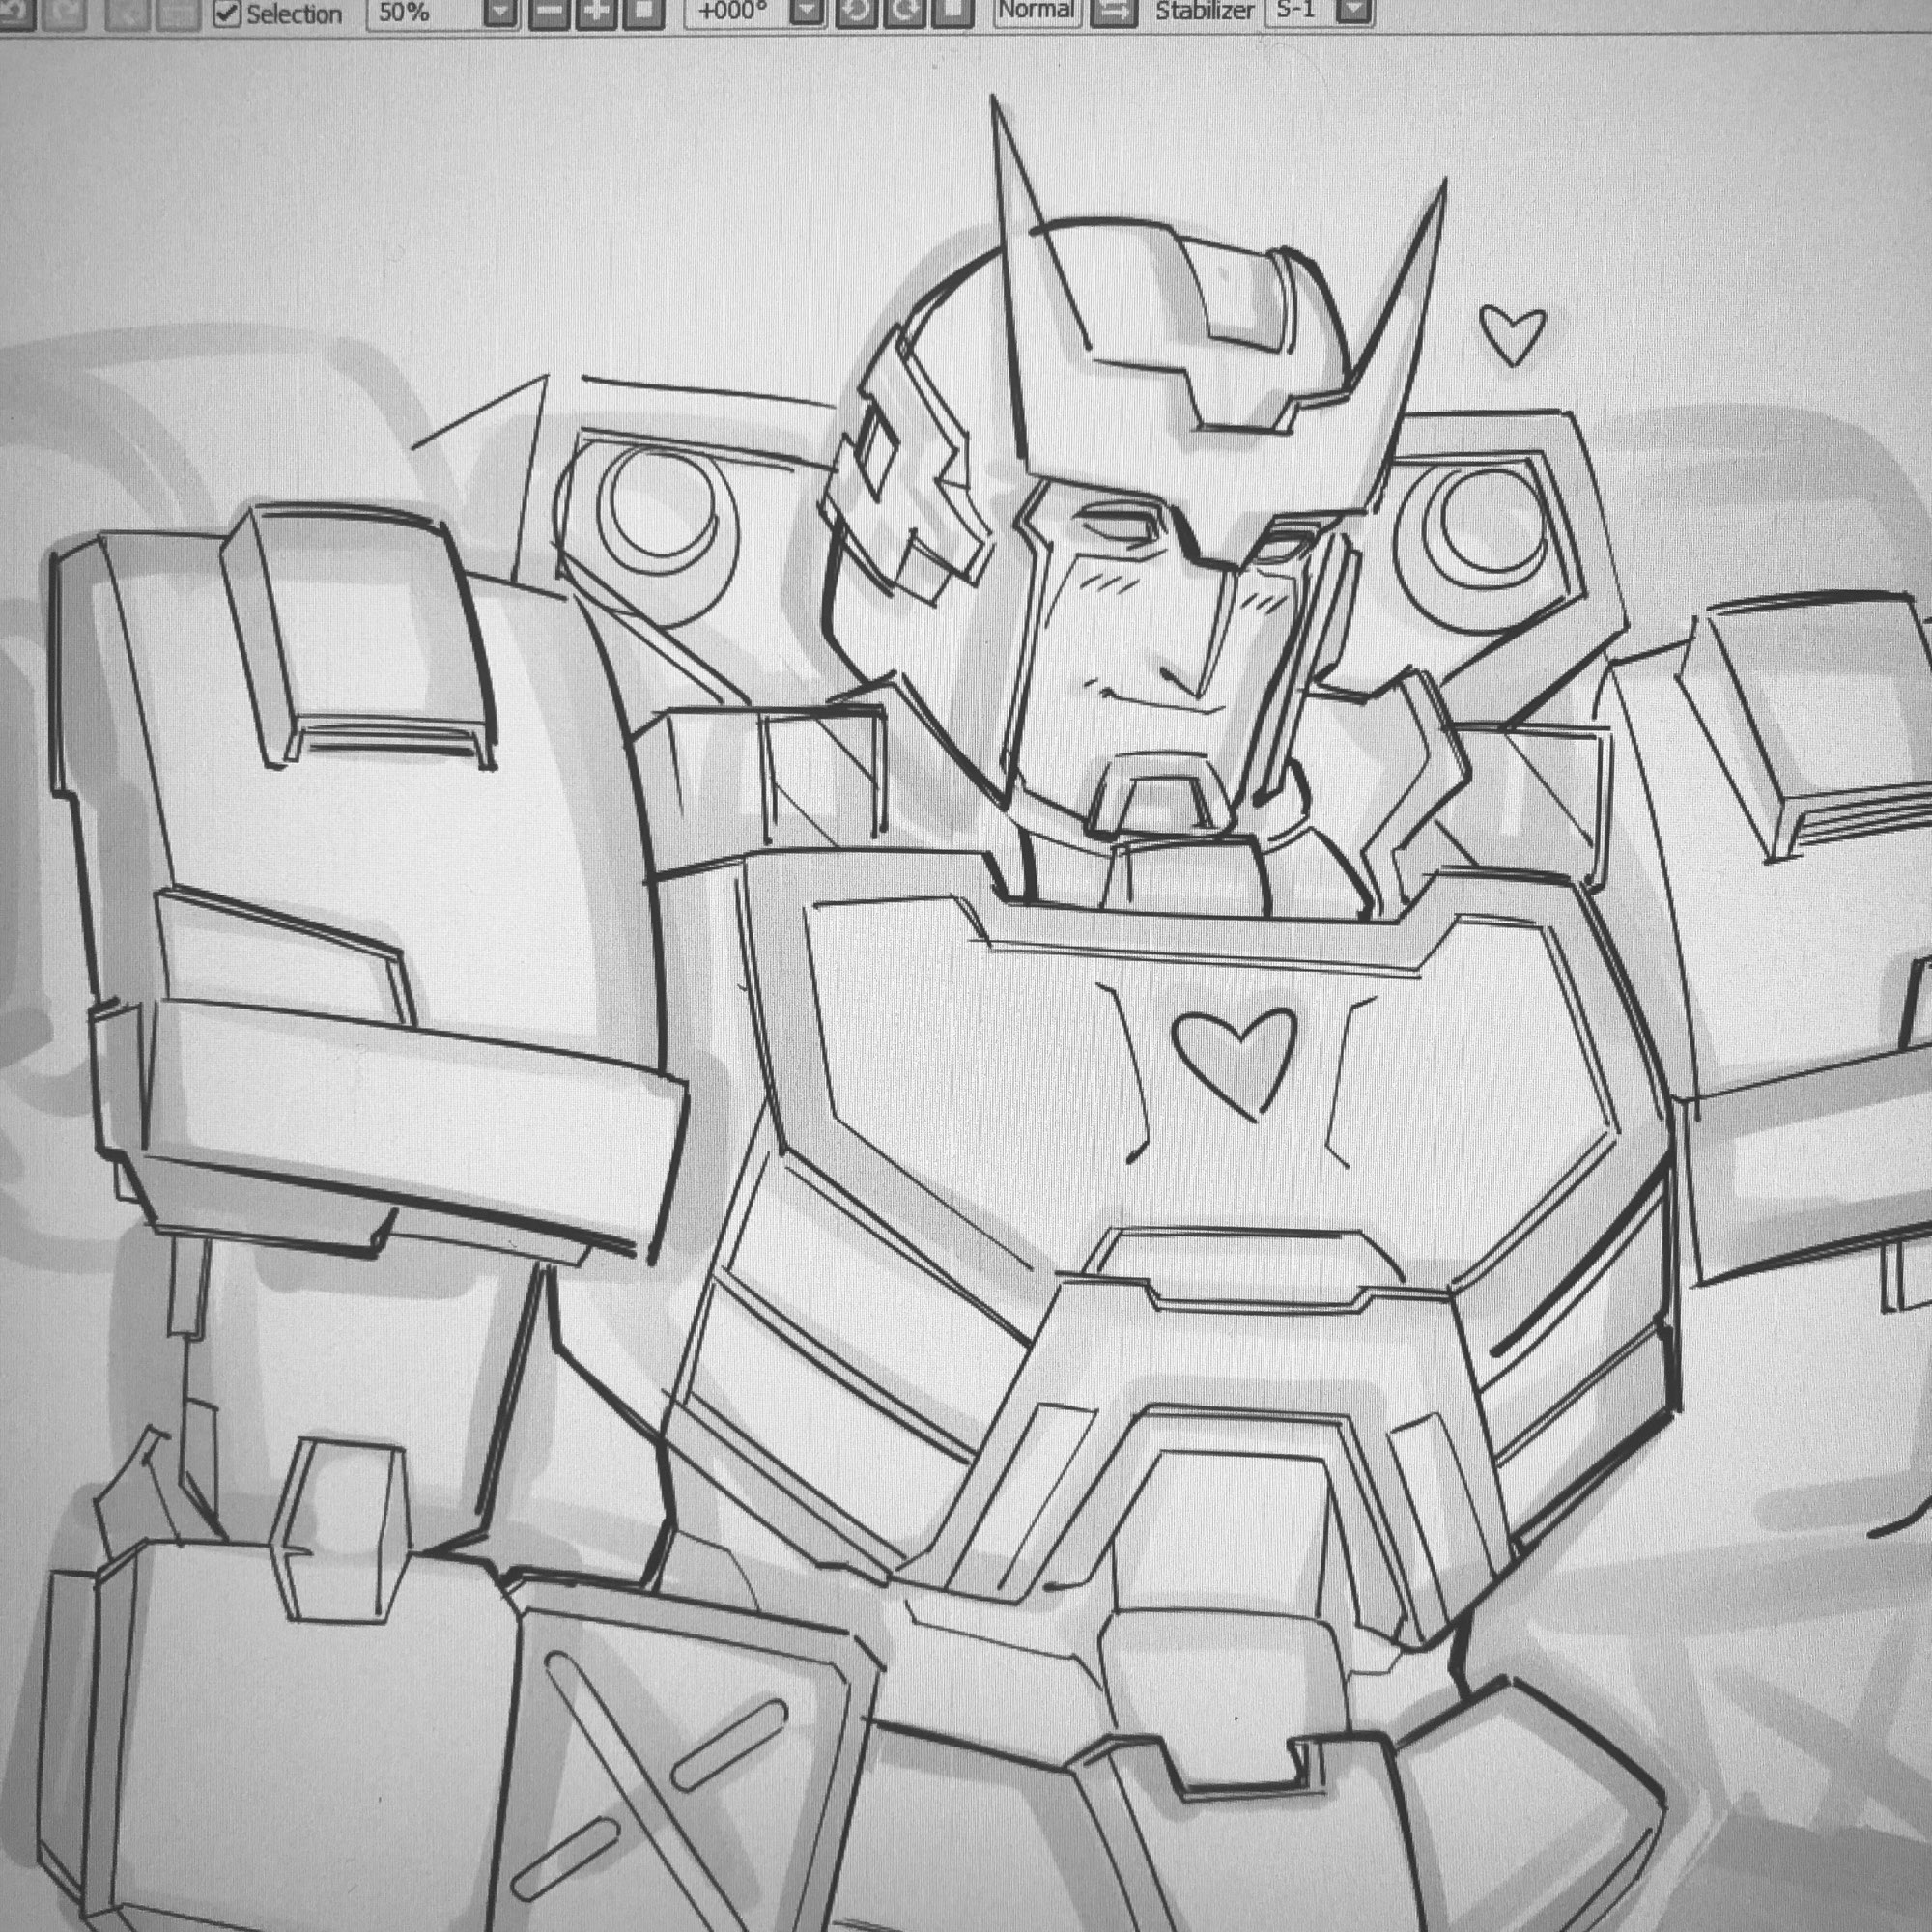Click the Stabilizer S-1 value box
This screenshot has height=1932, width=1932.
(x=1297, y=11)
